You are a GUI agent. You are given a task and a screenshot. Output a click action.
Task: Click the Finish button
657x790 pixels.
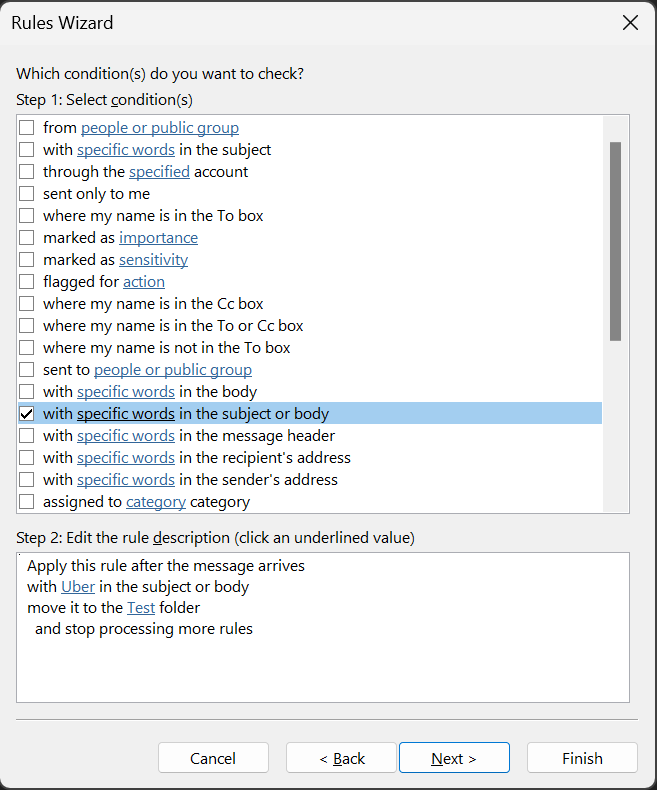[x=582, y=758]
